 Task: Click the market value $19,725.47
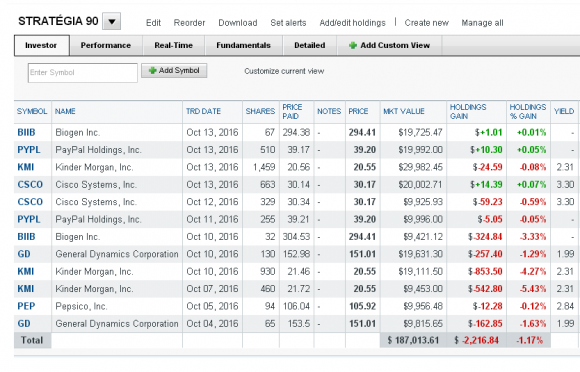[420, 132]
